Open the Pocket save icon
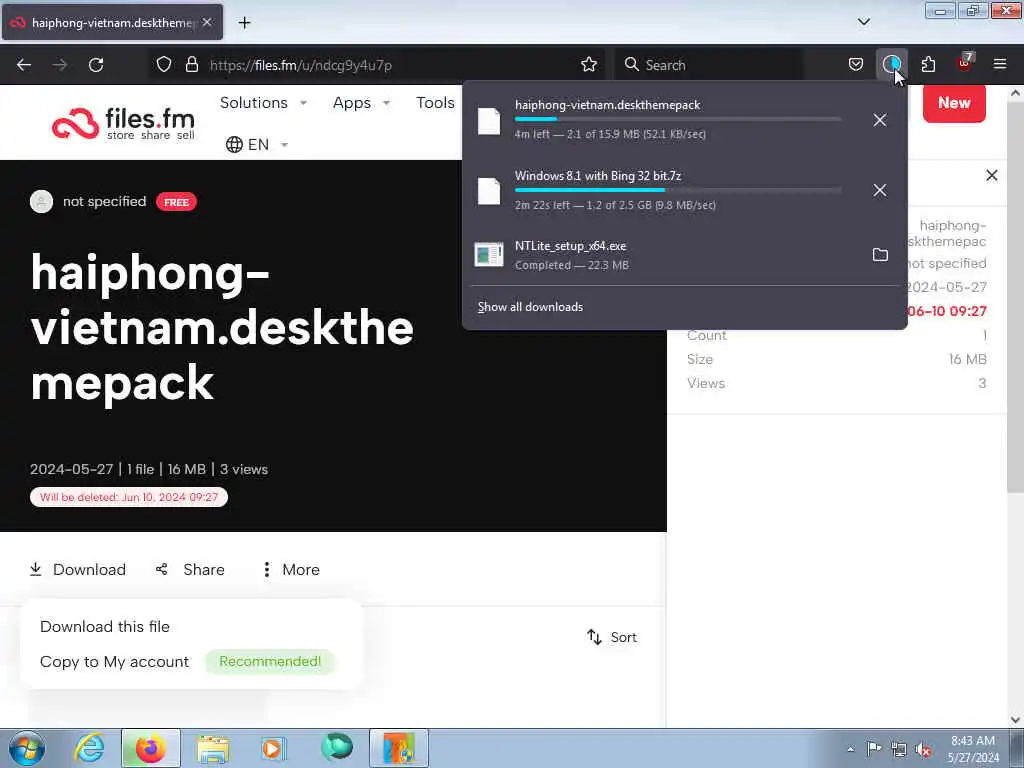 coord(856,65)
